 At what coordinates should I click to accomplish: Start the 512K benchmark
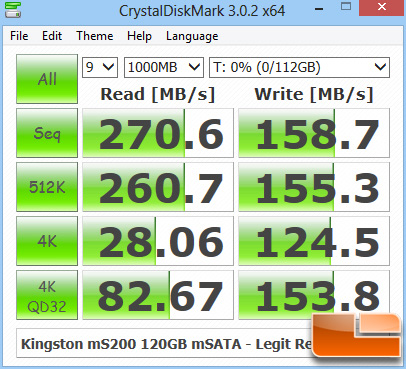(x=47, y=187)
